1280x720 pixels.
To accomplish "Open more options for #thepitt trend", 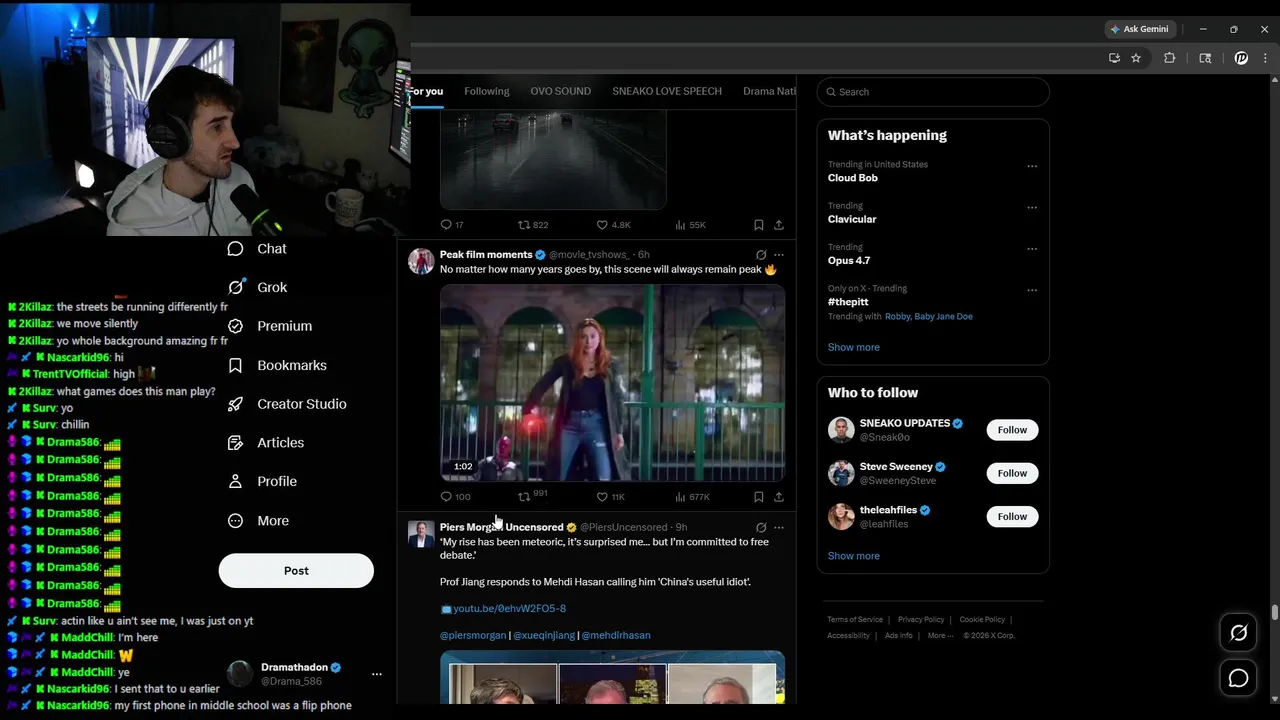I will tap(1032, 291).
